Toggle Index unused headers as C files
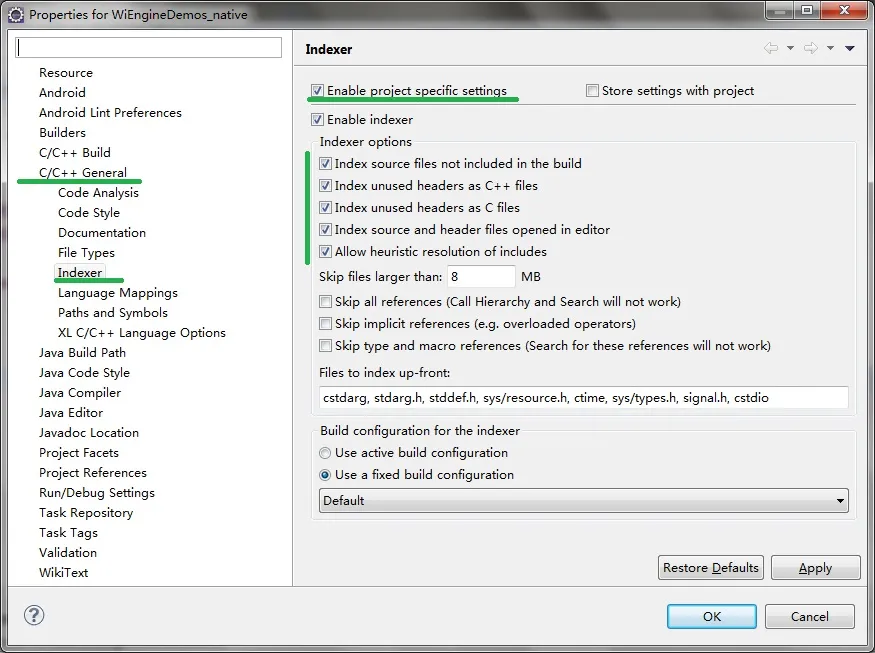The image size is (875, 653). coord(325,208)
